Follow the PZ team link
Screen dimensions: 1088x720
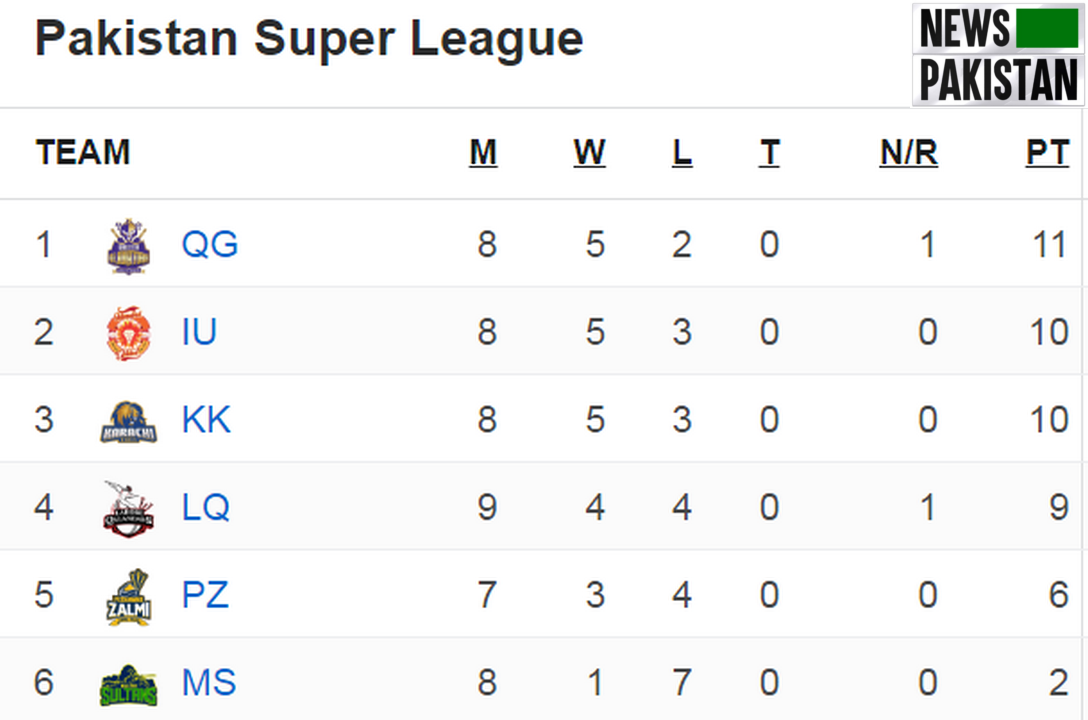(x=205, y=596)
